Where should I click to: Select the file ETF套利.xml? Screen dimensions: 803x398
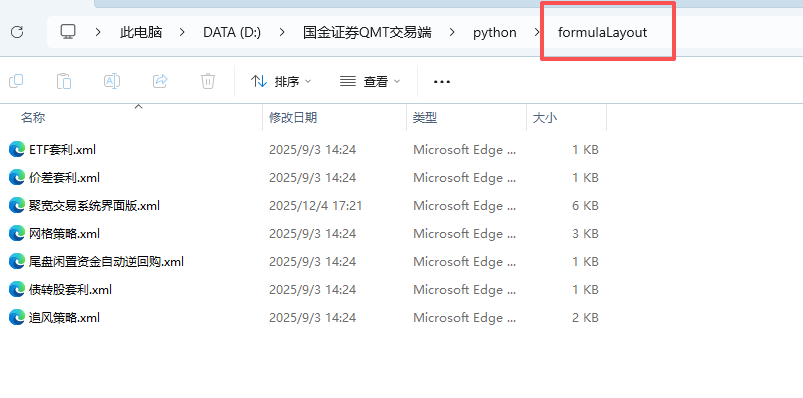tap(62, 150)
